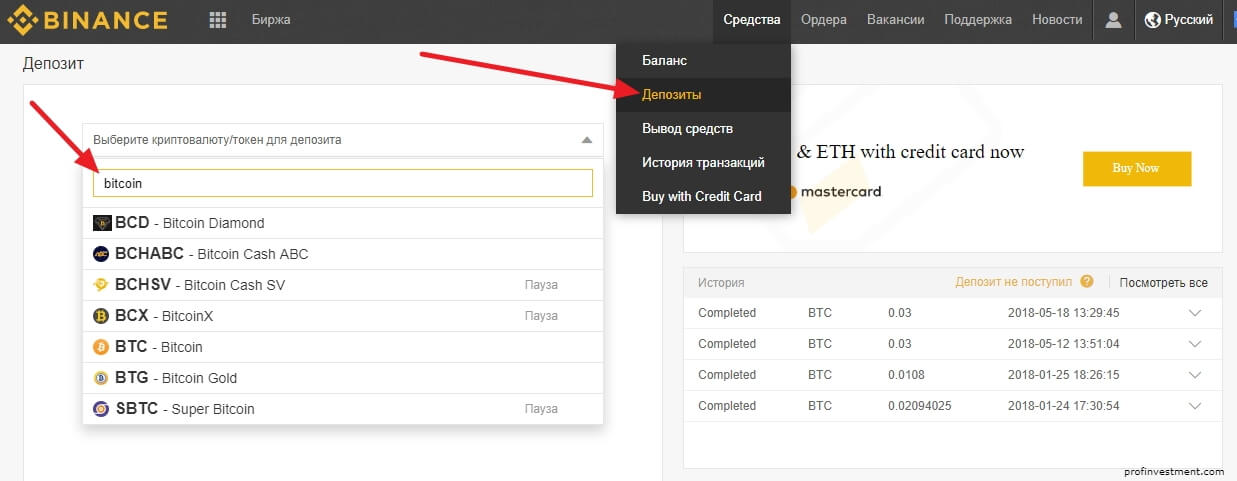This screenshot has width=1237, height=481.
Task: Click the Выберите криптовалюту/токен selector box
Action: (343, 140)
